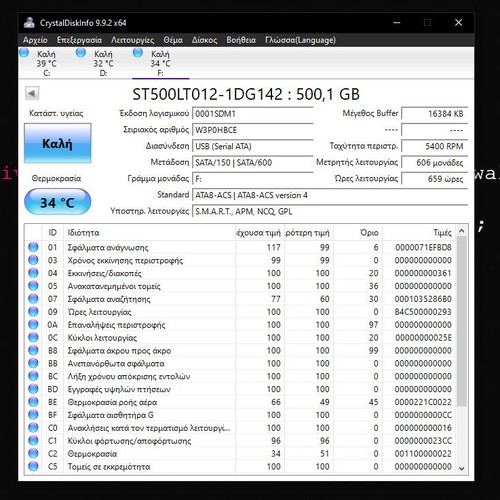Open the Θέμα menu
This screenshot has width=500, height=500.
coord(173,40)
